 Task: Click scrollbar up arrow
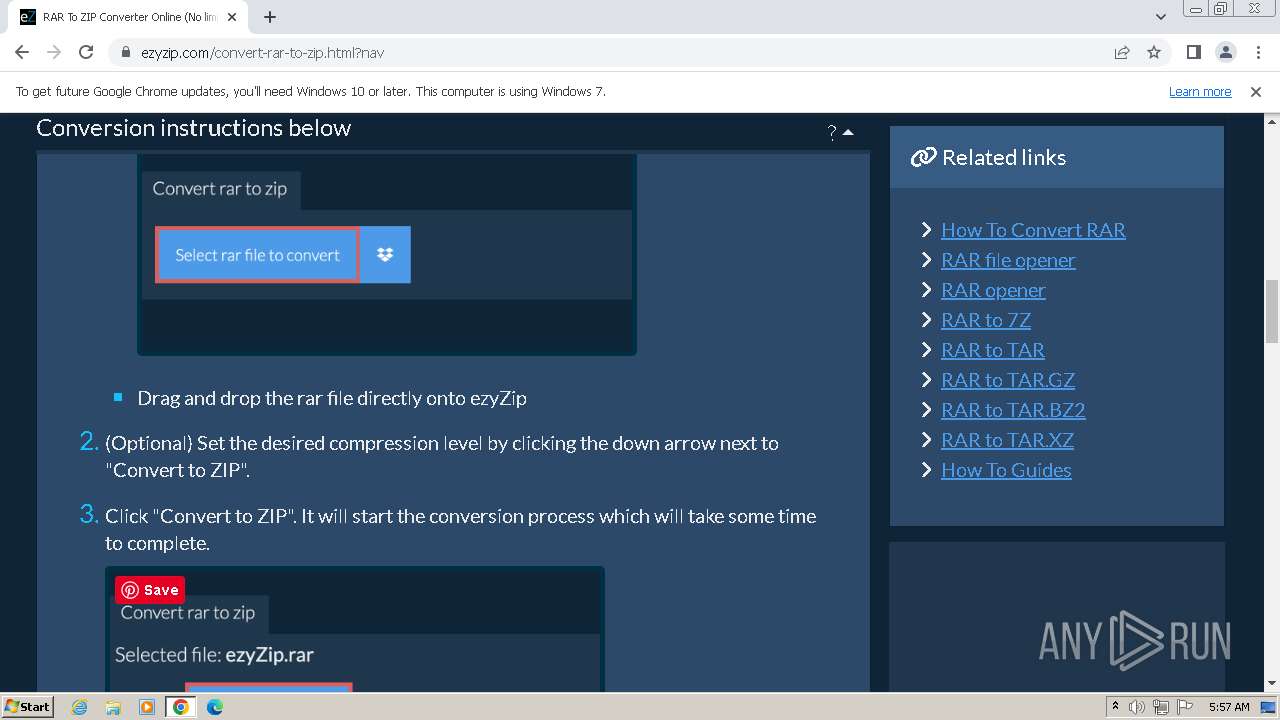(x=1272, y=120)
